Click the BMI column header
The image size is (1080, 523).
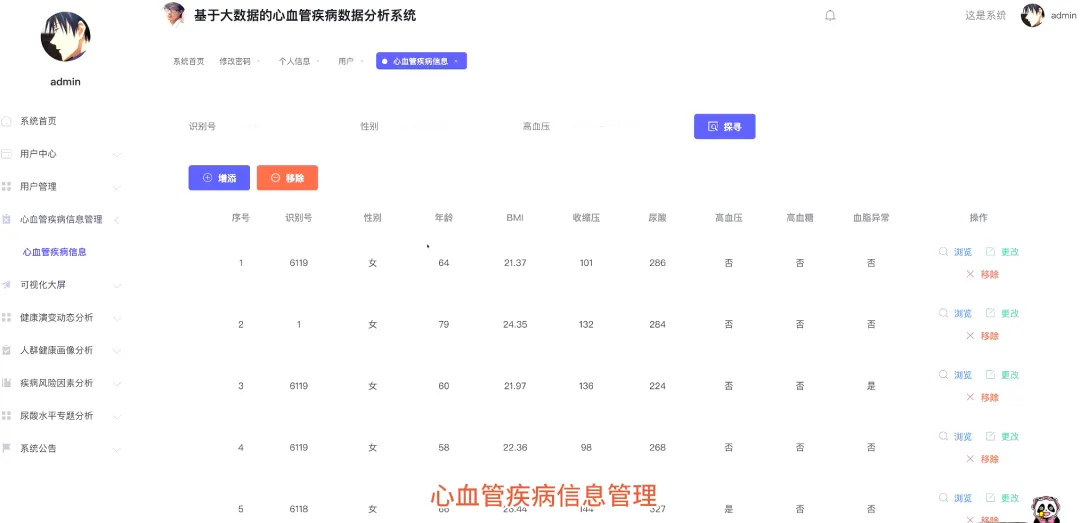(x=515, y=218)
